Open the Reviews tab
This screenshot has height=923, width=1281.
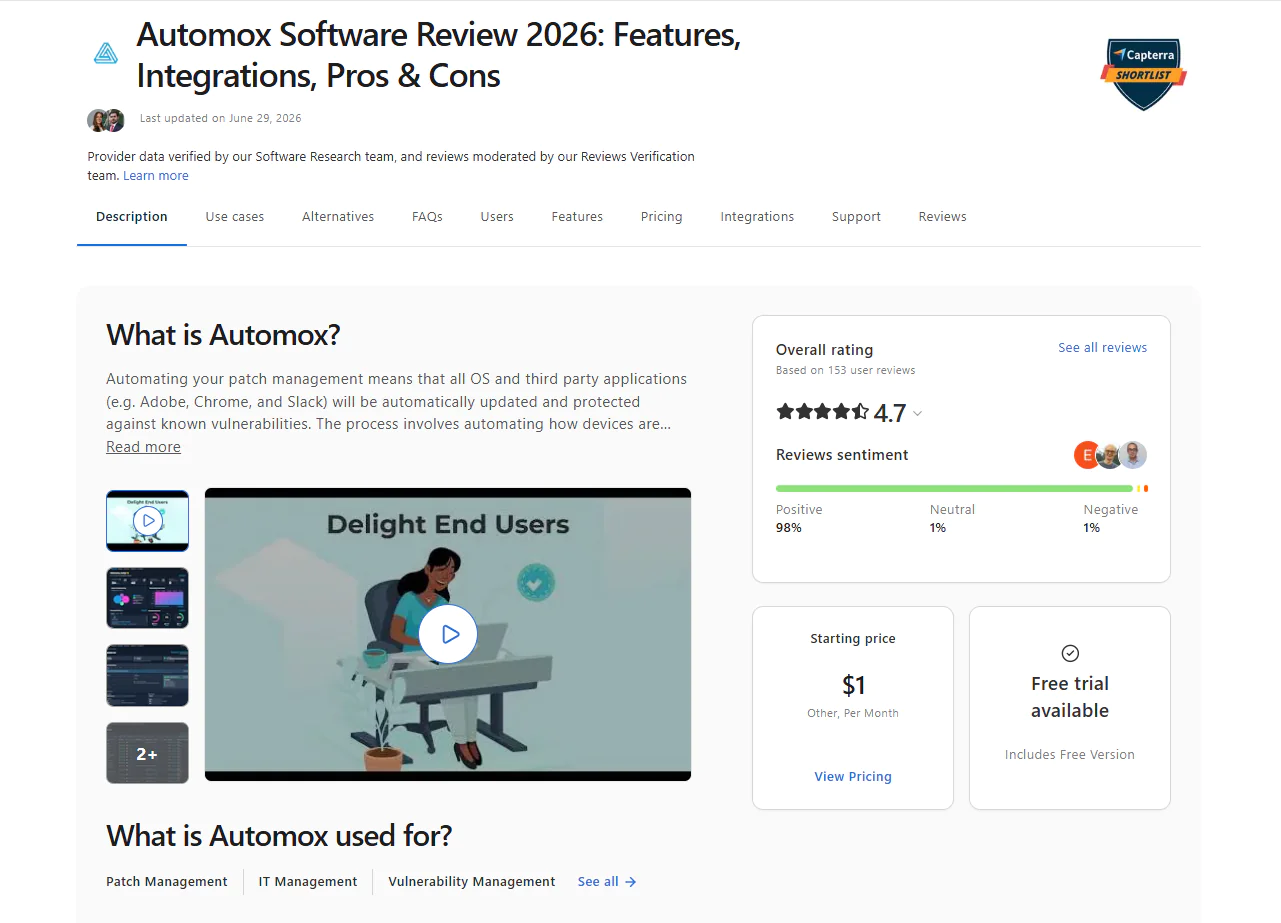coord(943,217)
